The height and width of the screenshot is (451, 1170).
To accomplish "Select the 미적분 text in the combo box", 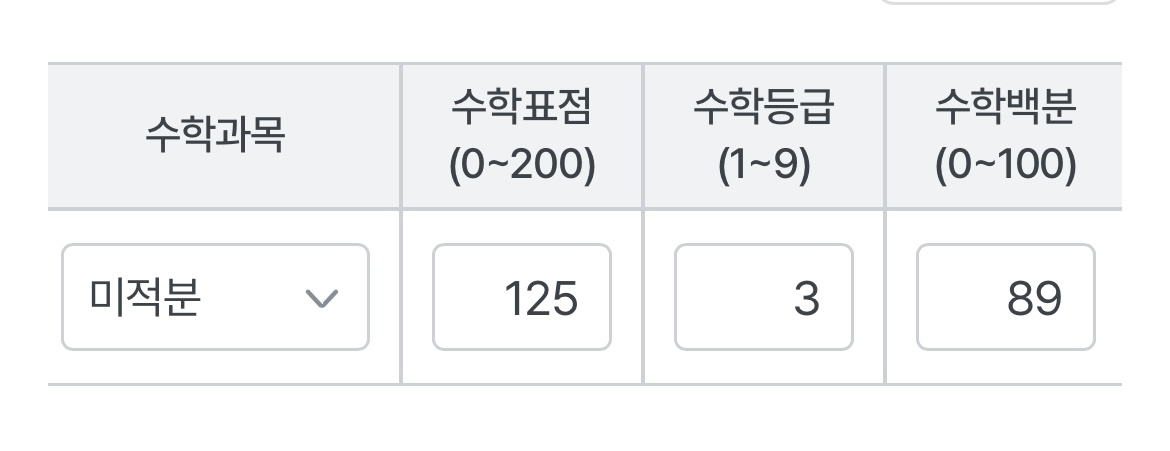I will 145,298.
